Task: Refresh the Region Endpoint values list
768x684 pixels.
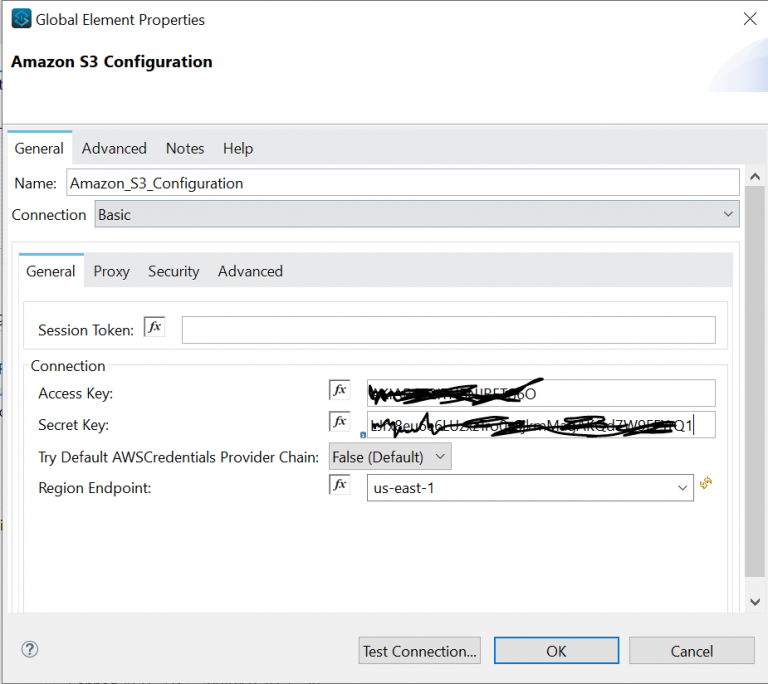Action: [x=706, y=483]
